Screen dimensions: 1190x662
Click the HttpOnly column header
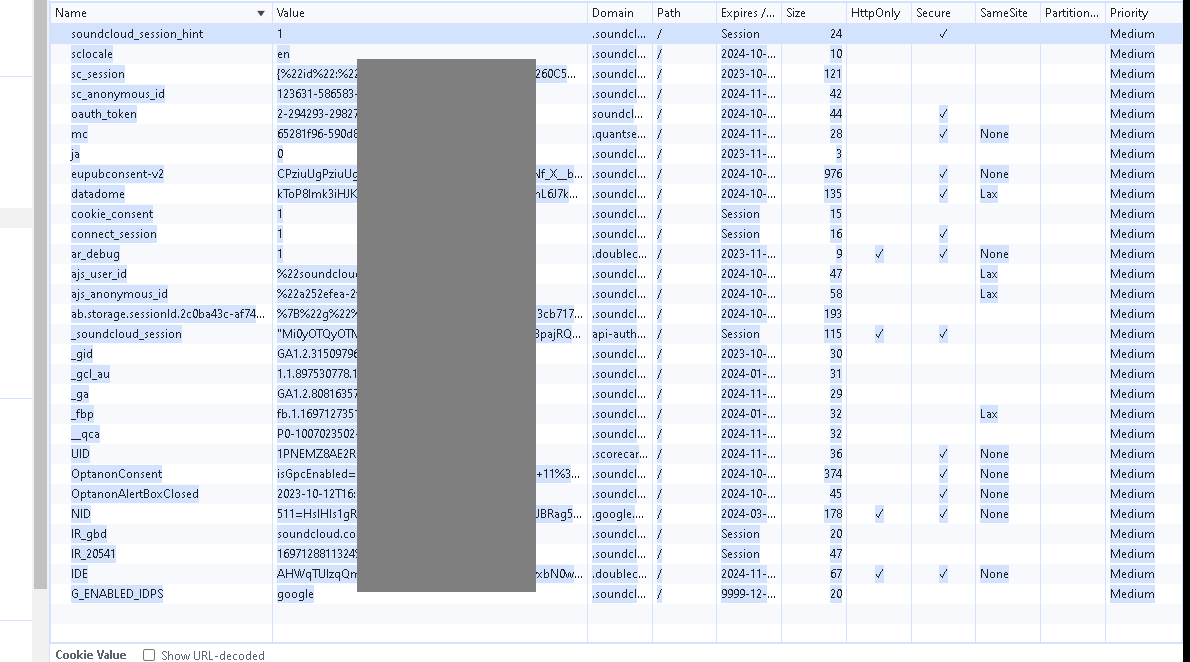878,13
